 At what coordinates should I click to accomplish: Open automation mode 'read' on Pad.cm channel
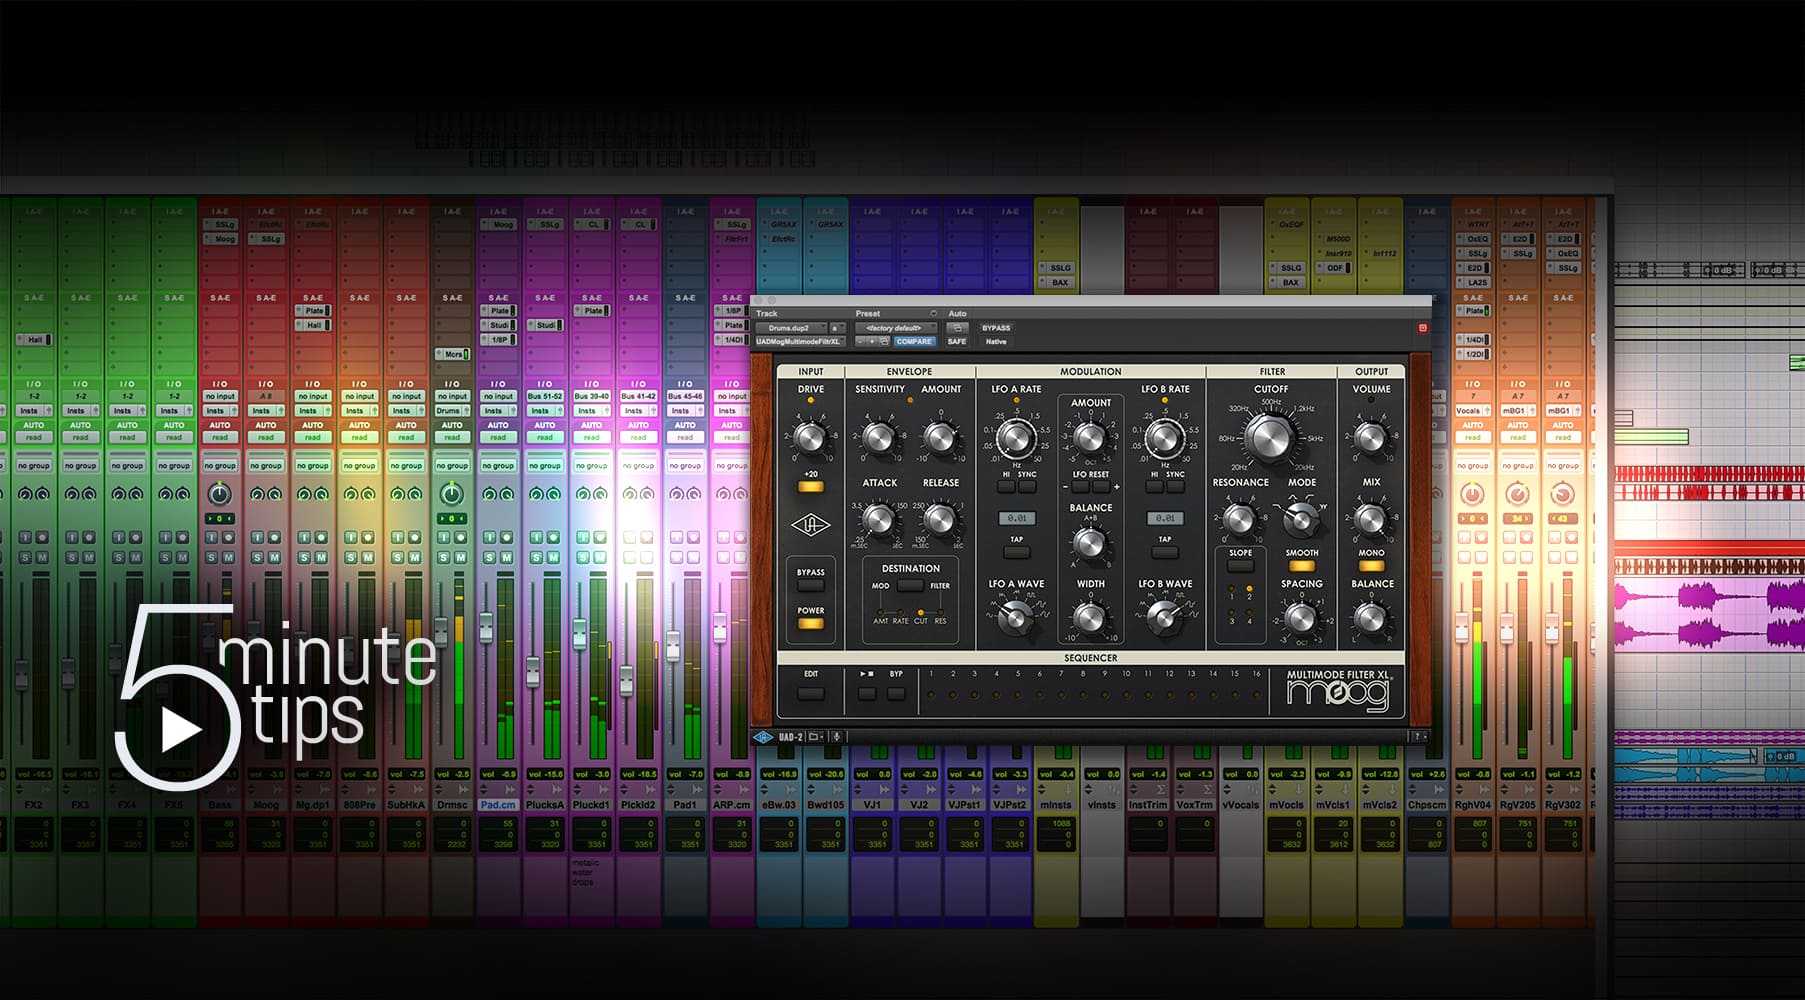(x=498, y=438)
